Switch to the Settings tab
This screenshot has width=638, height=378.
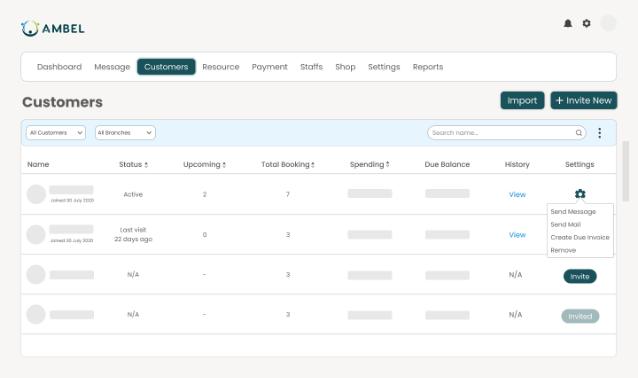[x=384, y=67]
